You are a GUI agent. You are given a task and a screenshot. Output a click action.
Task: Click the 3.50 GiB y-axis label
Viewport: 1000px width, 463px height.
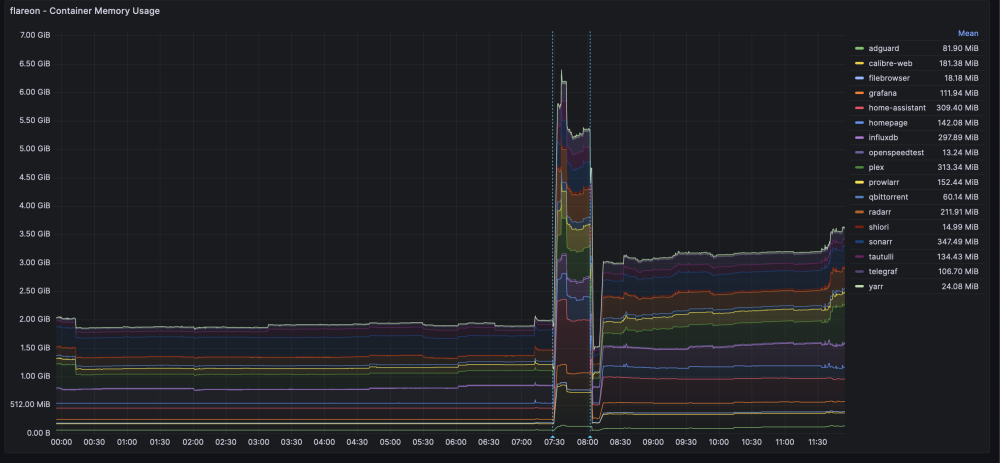pos(36,234)
